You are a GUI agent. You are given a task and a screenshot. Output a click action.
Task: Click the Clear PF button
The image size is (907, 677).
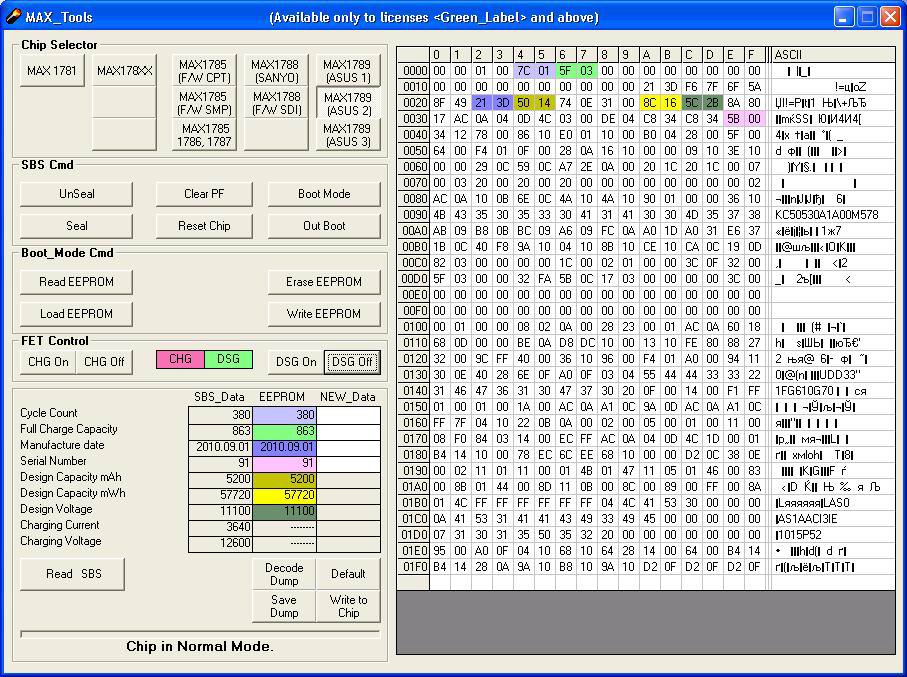pos(204,194)
